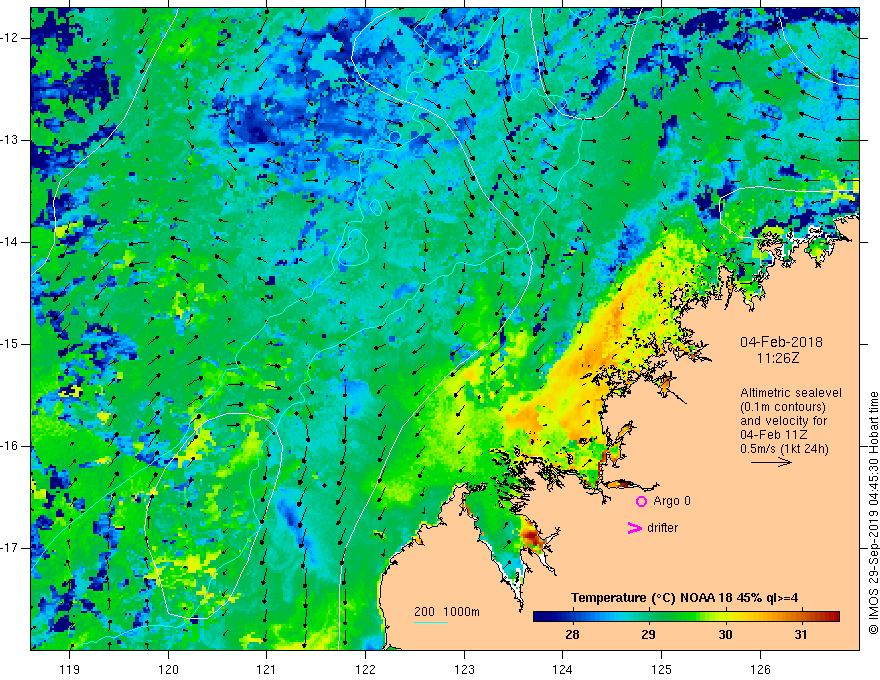Screen dimensions: 880x680
Task: Click the 30 value on temperature scale
Action: click(725, 635)
